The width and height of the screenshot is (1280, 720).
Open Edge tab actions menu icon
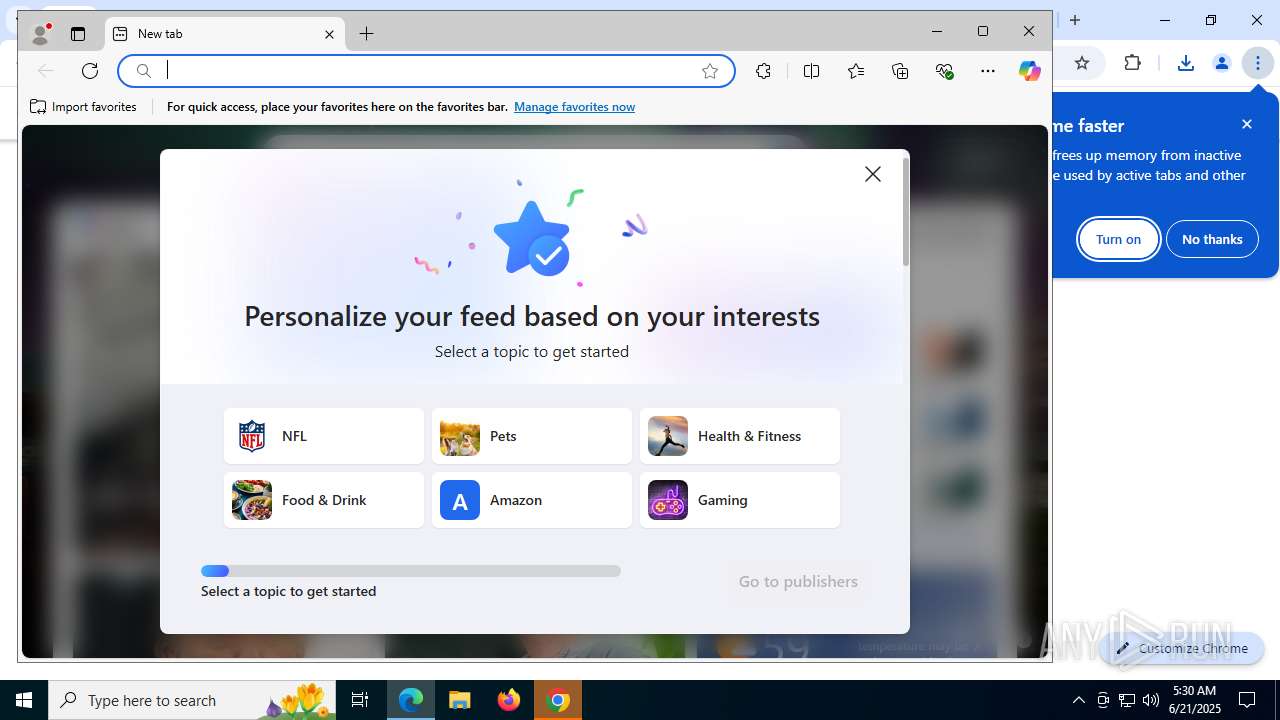tap(78, 34)
